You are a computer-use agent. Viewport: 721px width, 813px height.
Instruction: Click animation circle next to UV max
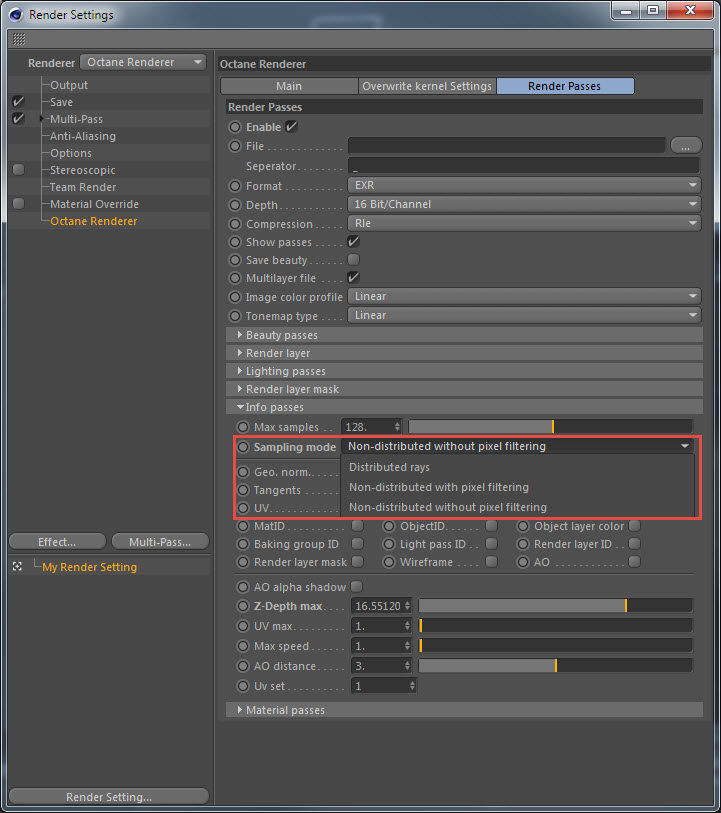(243, 626)
